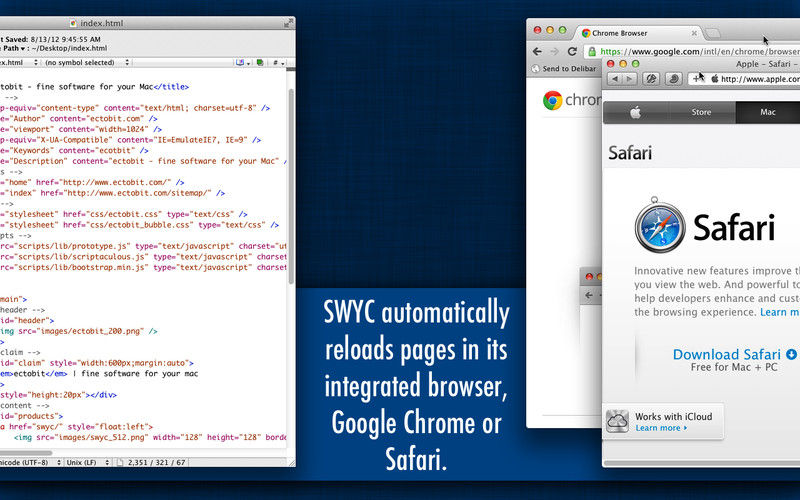The image size is (800, 500).
Task: Click the editor horizontal scrollbar thumb
Action: click(26, 453)
